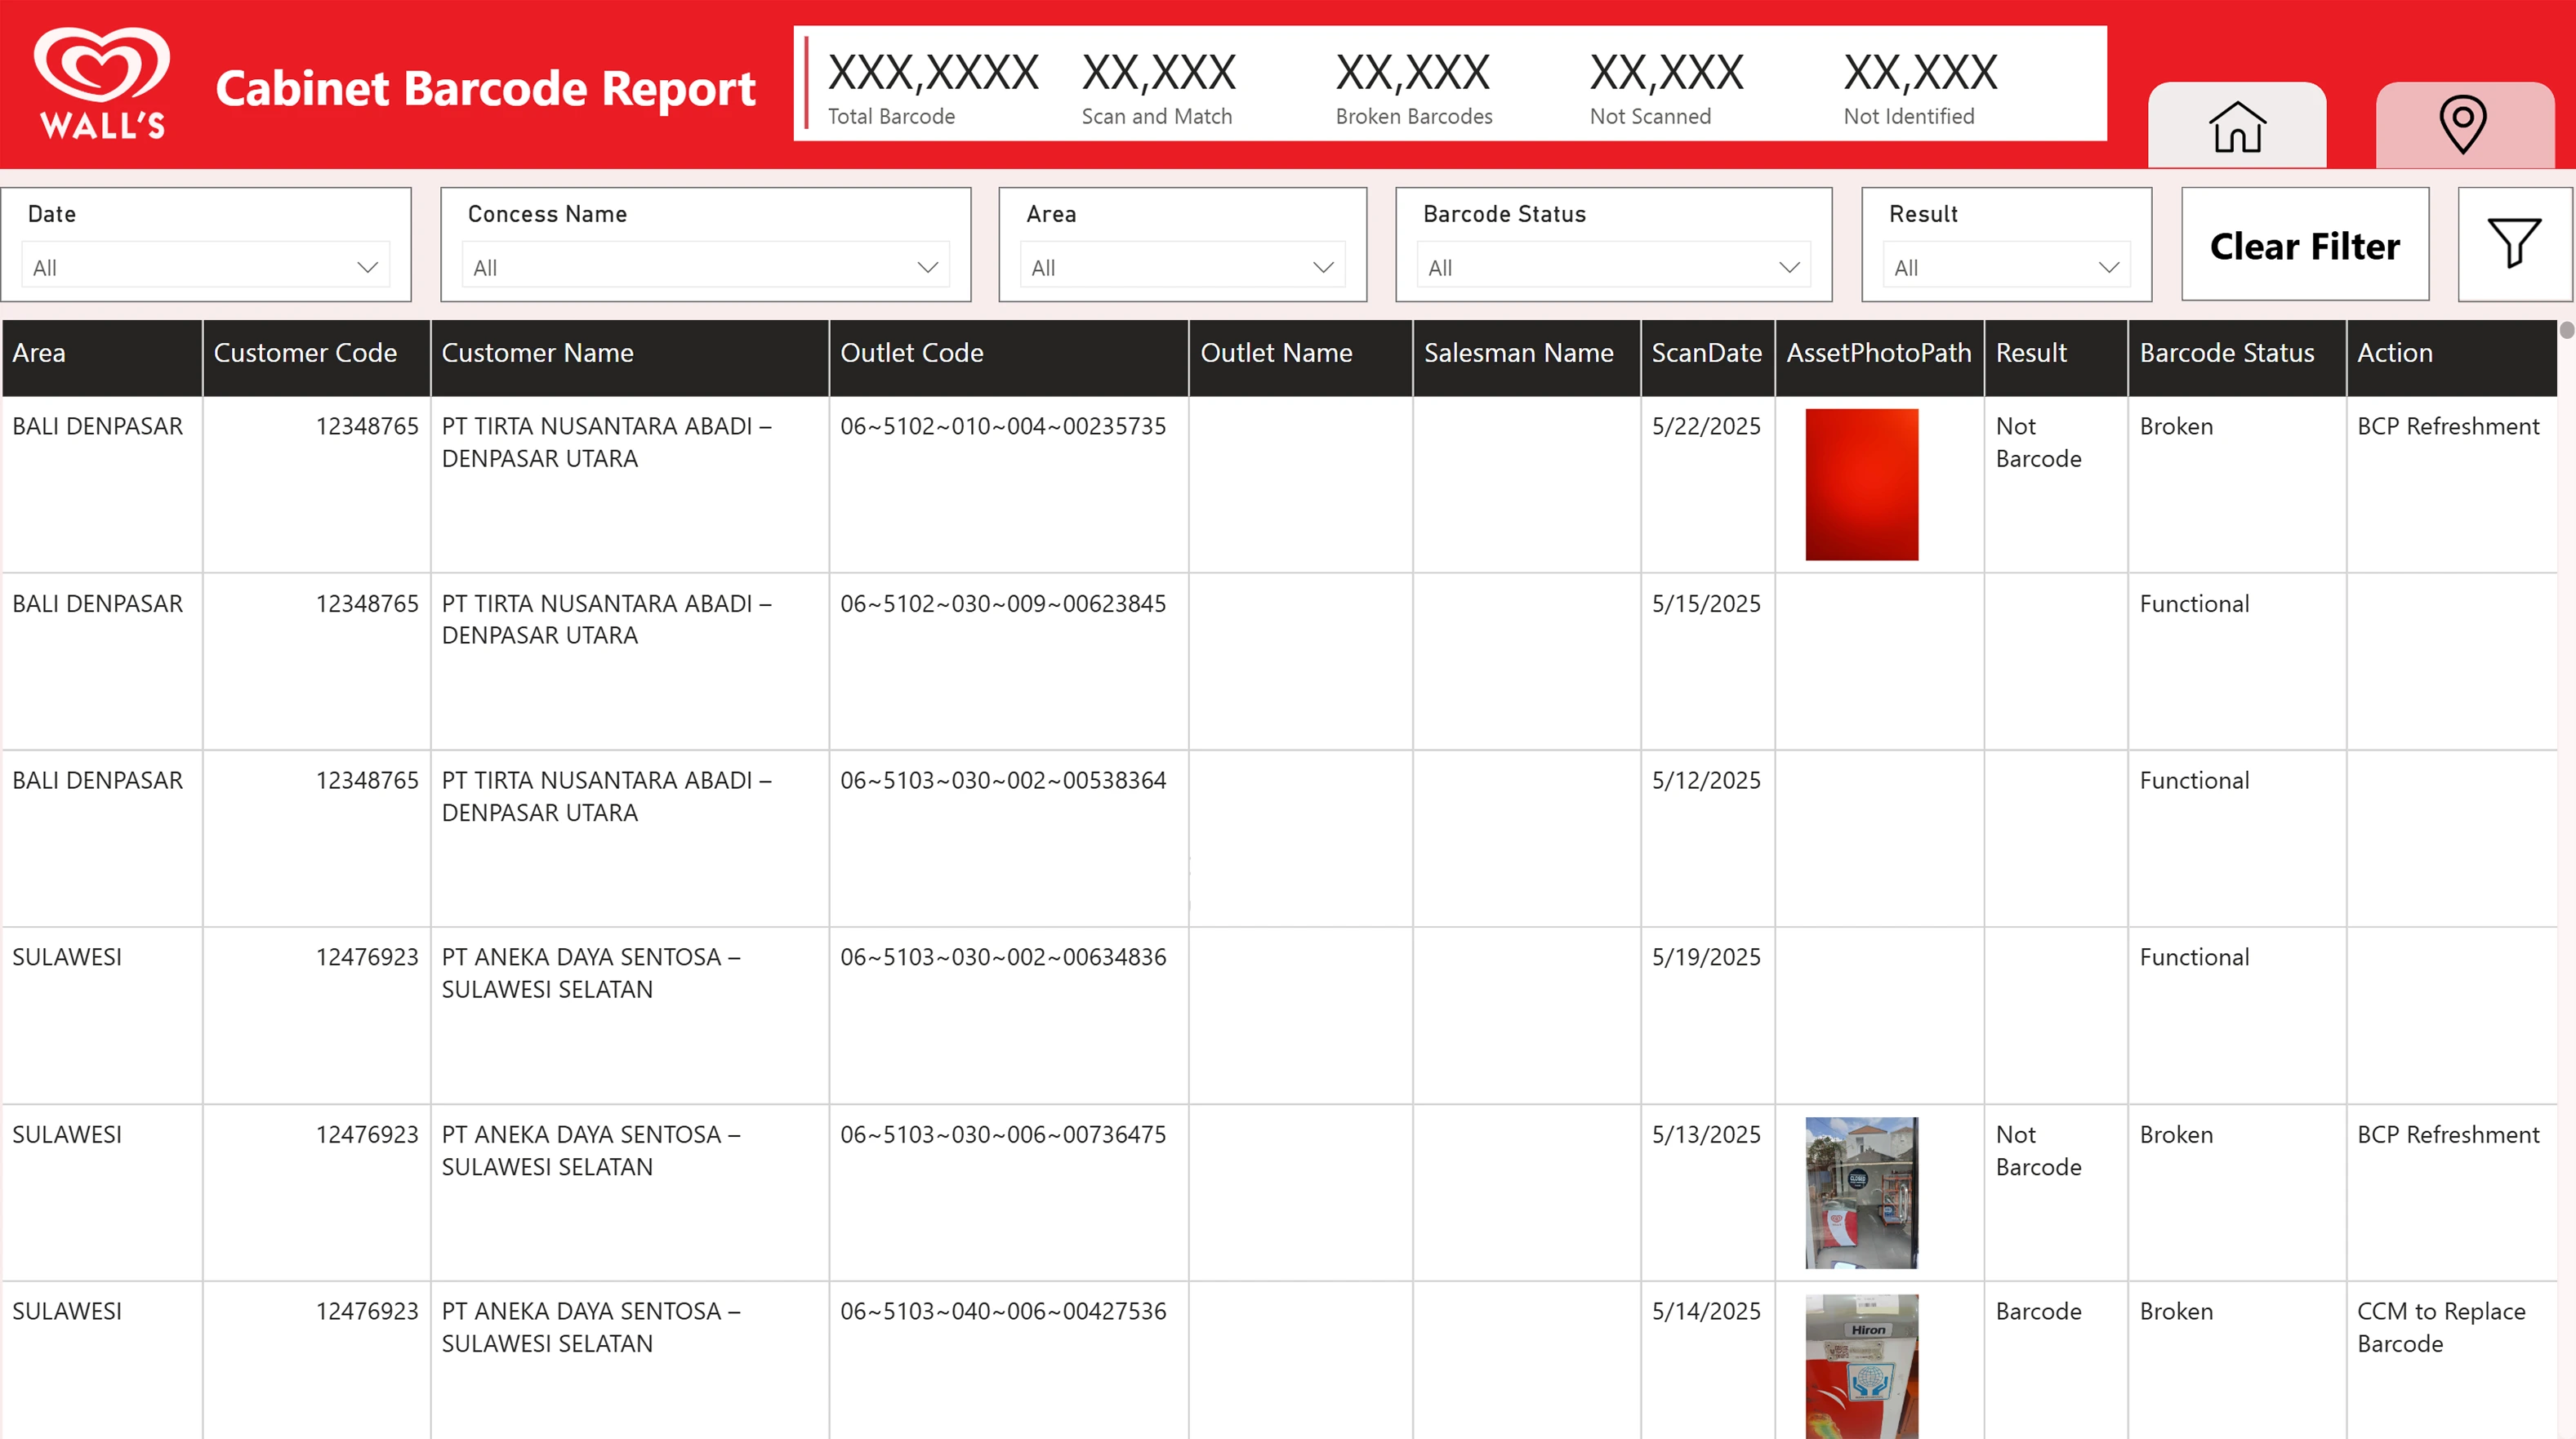Open the map location pin tab

pyautogui.click(x=2462, y=126)
